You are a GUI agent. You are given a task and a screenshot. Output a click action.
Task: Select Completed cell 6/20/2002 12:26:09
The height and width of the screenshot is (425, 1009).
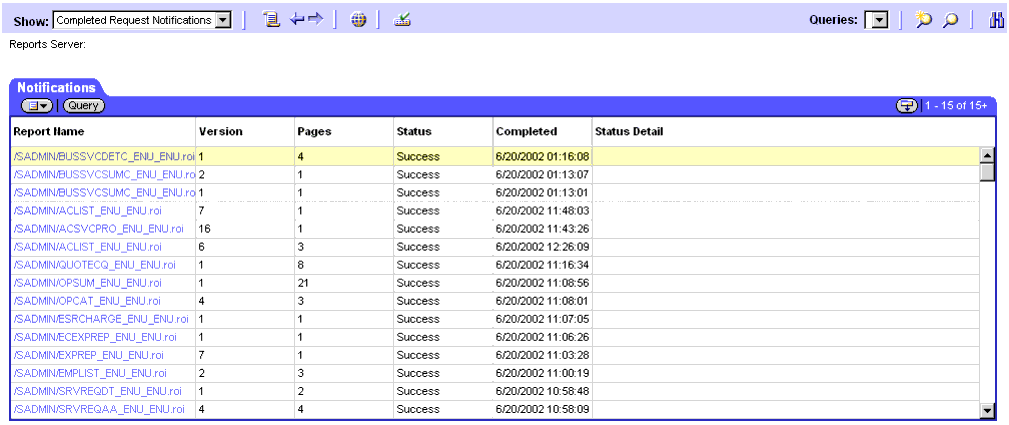pyautogui.click(x=542, y=247)
